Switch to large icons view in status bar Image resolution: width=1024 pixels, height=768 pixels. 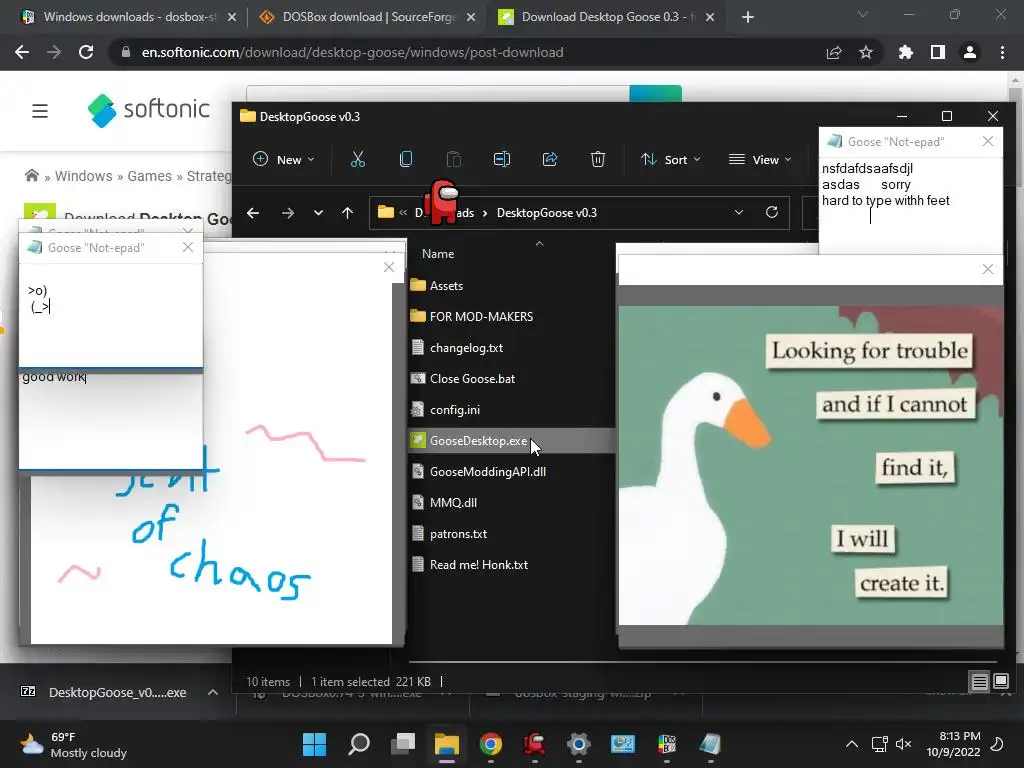1000,682
